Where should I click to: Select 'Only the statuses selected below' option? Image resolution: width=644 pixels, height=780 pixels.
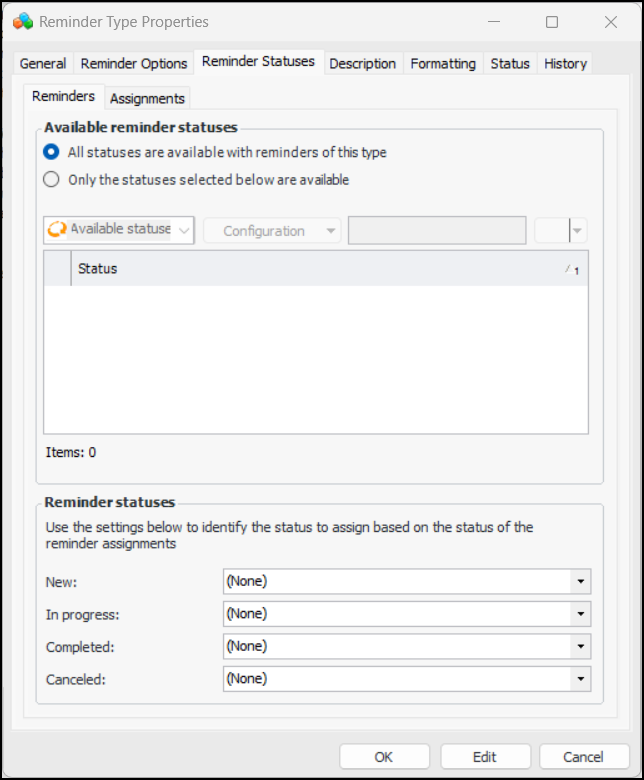52,181
